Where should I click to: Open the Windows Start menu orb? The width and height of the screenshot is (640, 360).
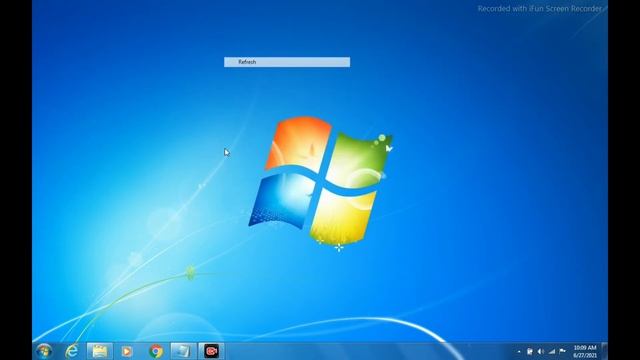pyautogui.click(x=44, y=351)
